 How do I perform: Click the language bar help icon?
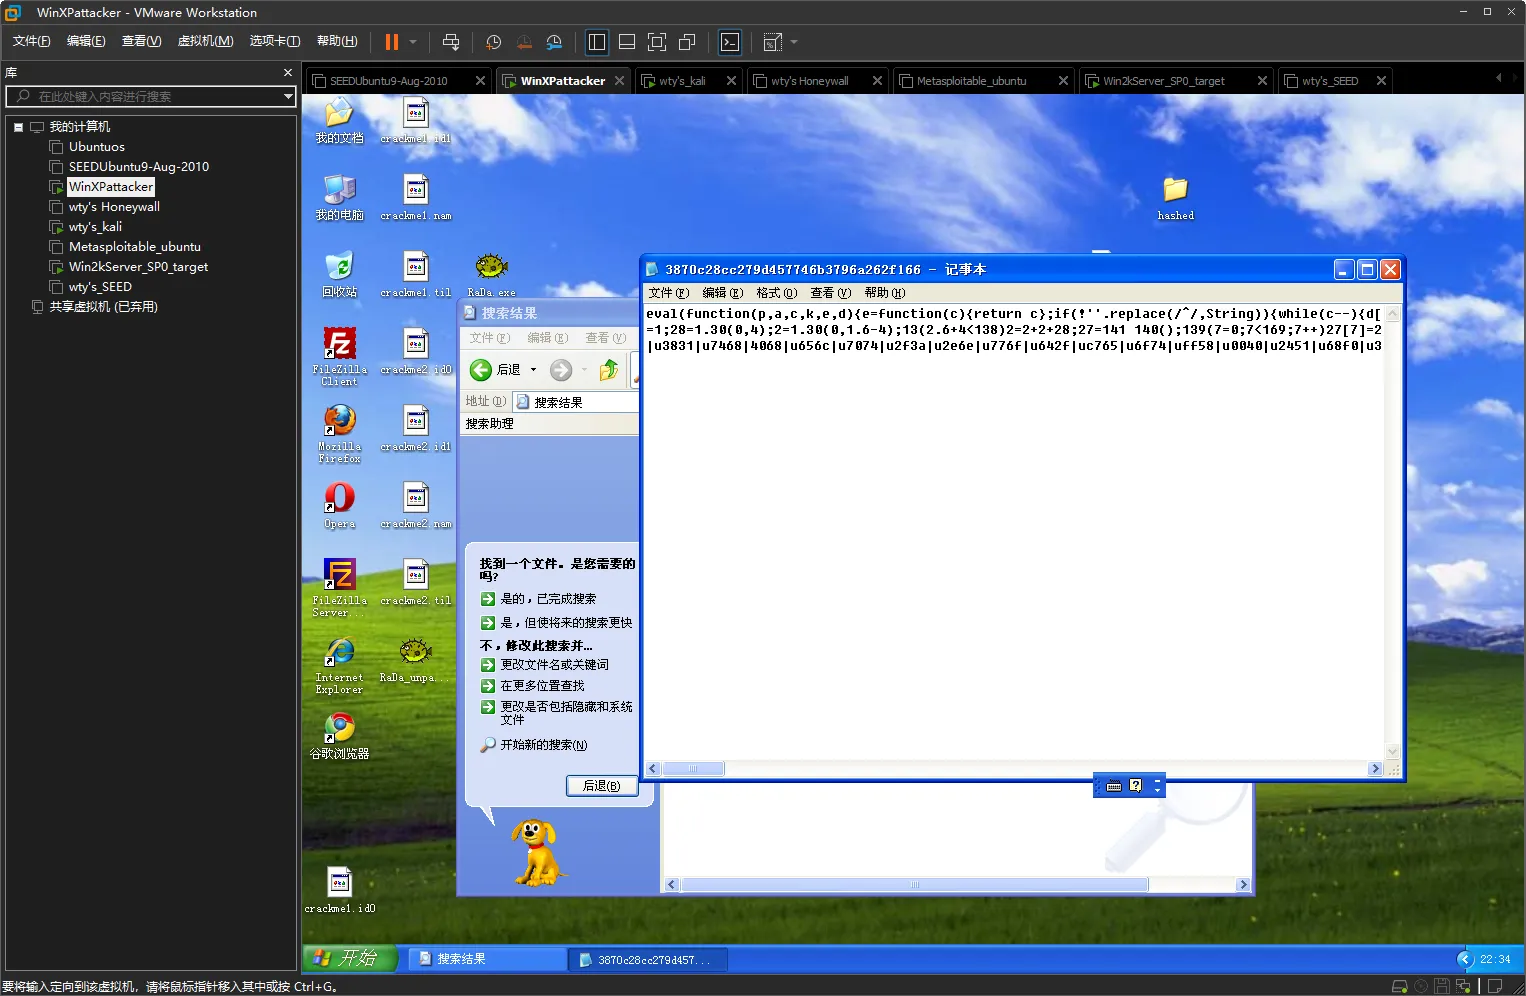coord(1135,786)
